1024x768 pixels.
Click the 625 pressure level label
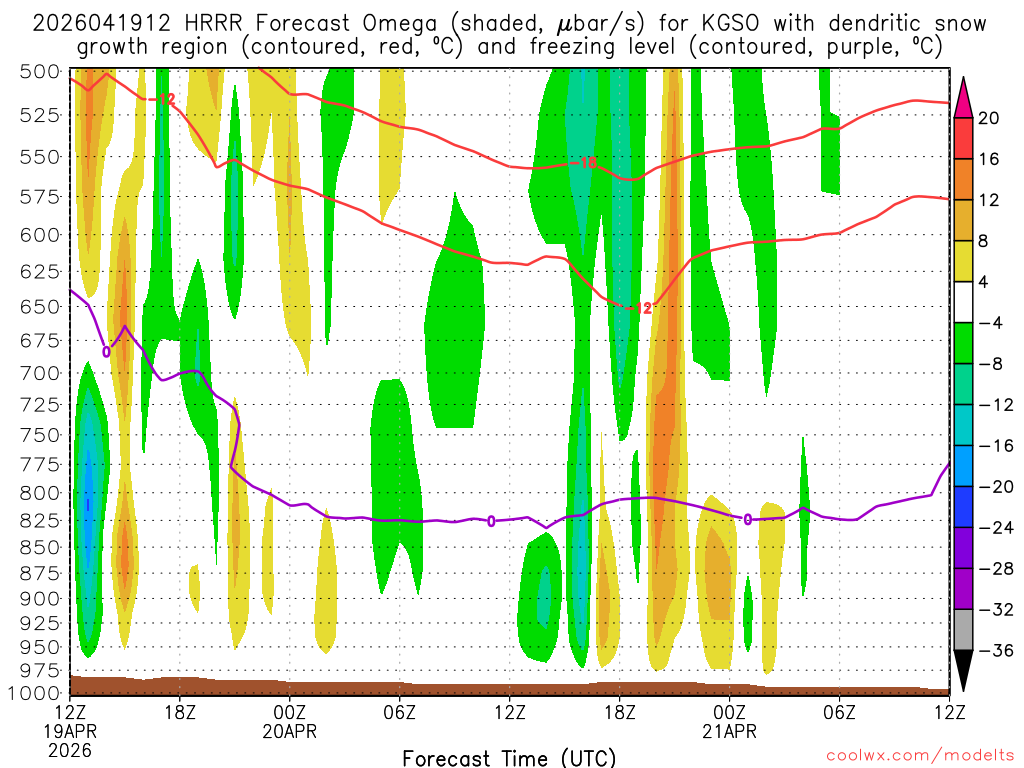[x=40, y=272]
